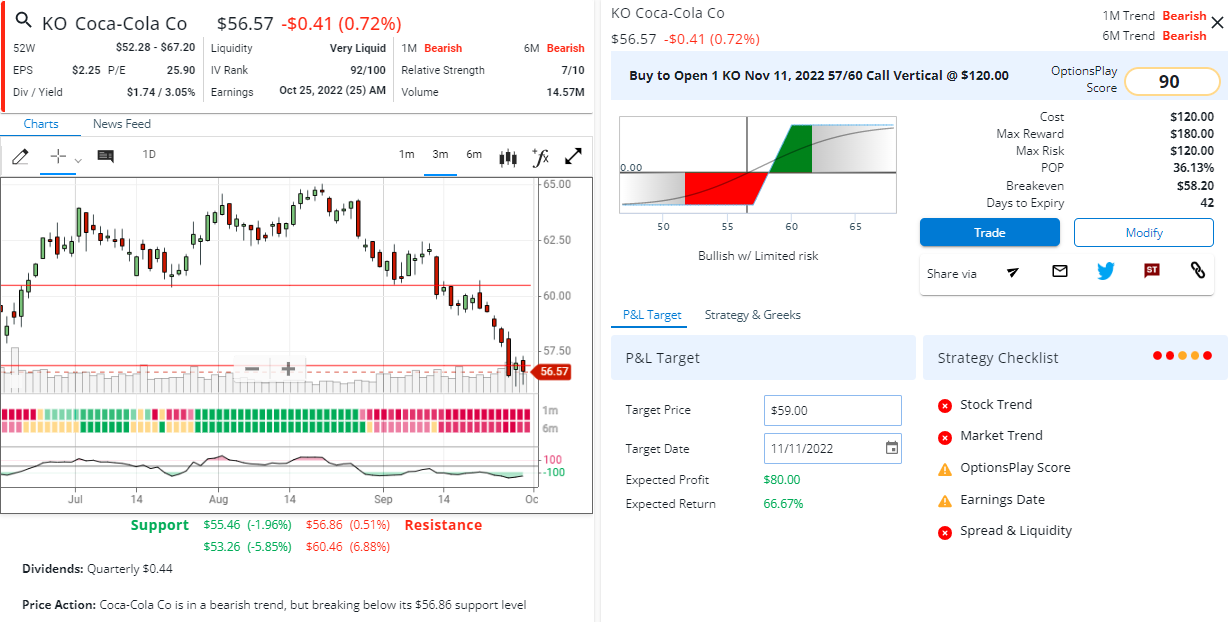This screenshot has height=622, width=1229.
Task: Click the Expected Return 66.67% value
Action: pyautogui.click(x=783, y=503)
